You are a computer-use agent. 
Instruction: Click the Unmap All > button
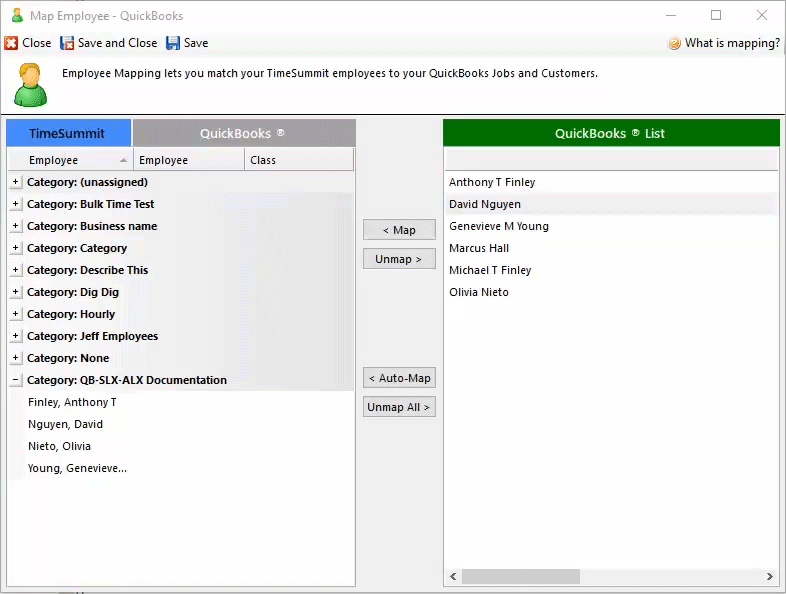pyautogui.click(x=399, y=407)
